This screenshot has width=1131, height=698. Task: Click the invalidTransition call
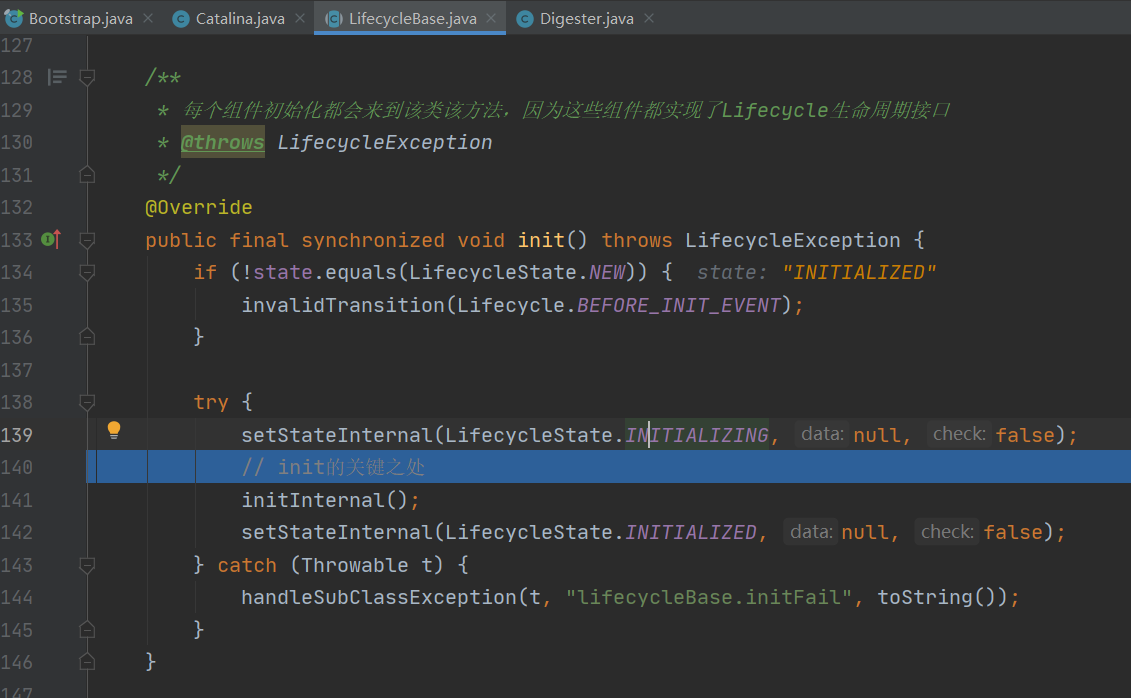pyautogui.click(x=343, y=305)
